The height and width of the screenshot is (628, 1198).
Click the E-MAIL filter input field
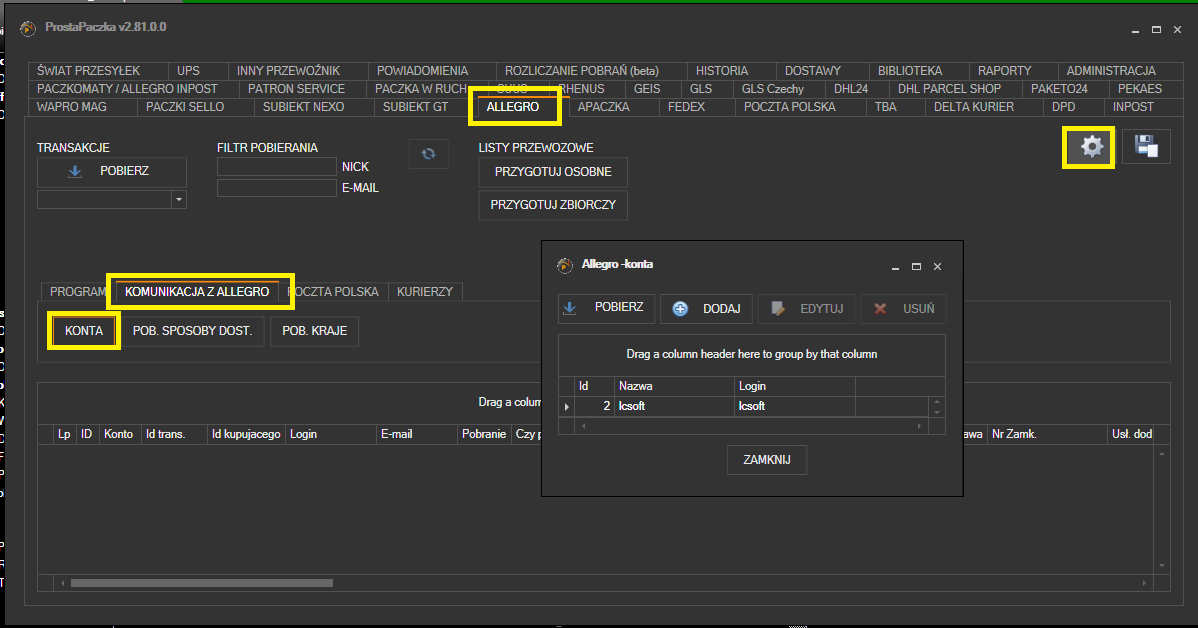(x=277, y=188)
